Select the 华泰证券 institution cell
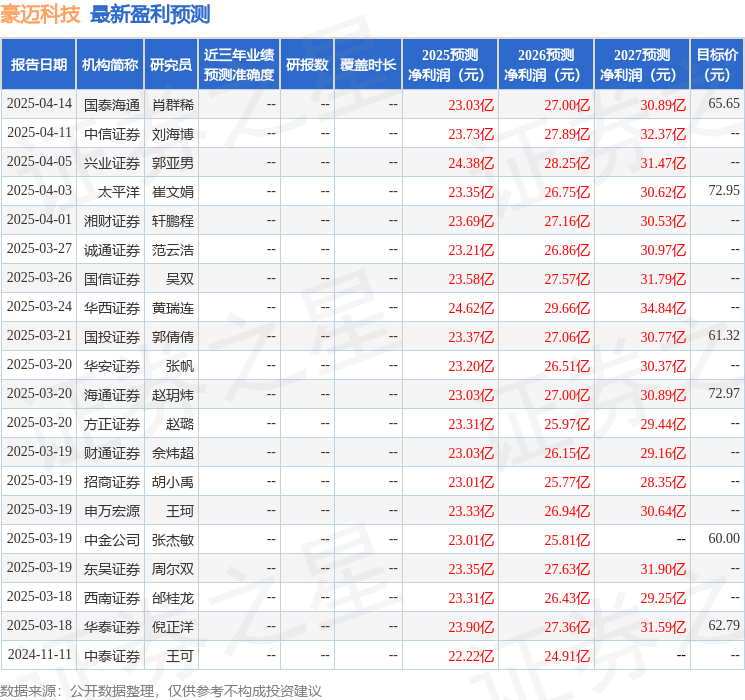 [112, 627]
